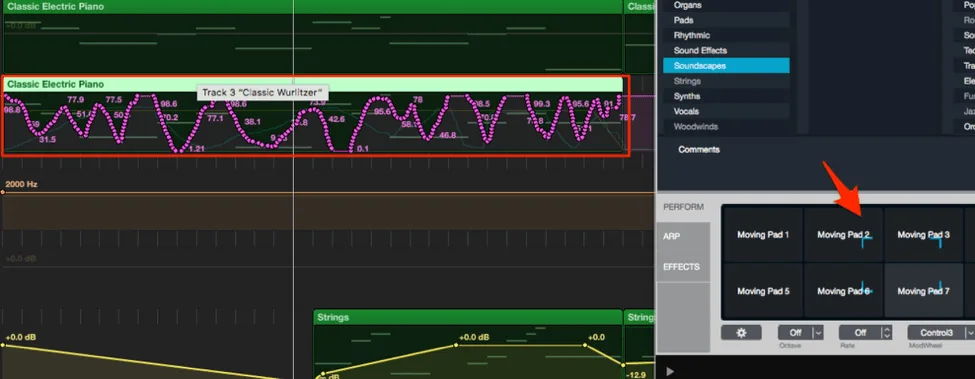Click the 2000 Hz automation point
The image size is (975, 379).
pyautogui.click(x=2, y=193)
